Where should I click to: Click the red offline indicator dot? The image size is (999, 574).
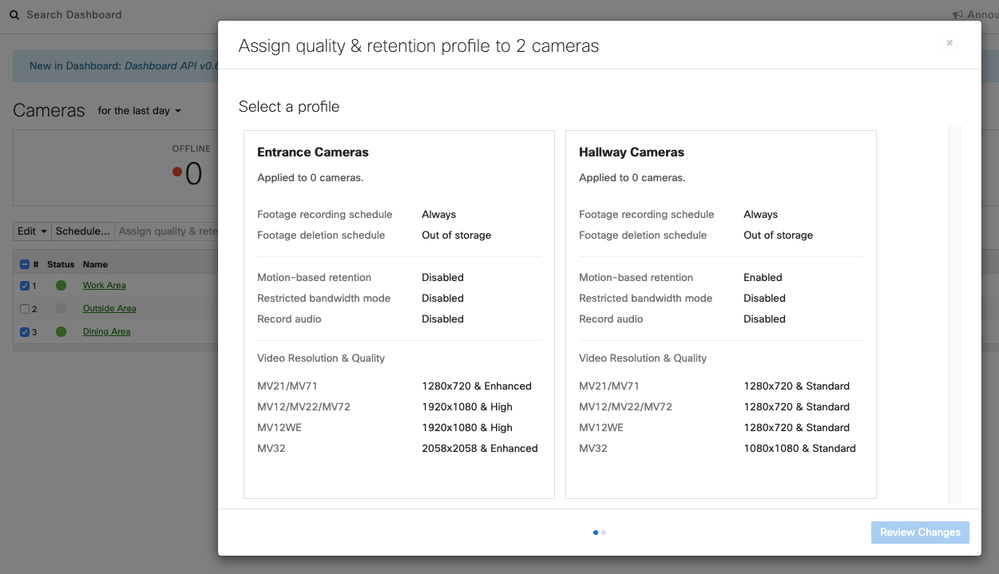click(x=177, y=171)
